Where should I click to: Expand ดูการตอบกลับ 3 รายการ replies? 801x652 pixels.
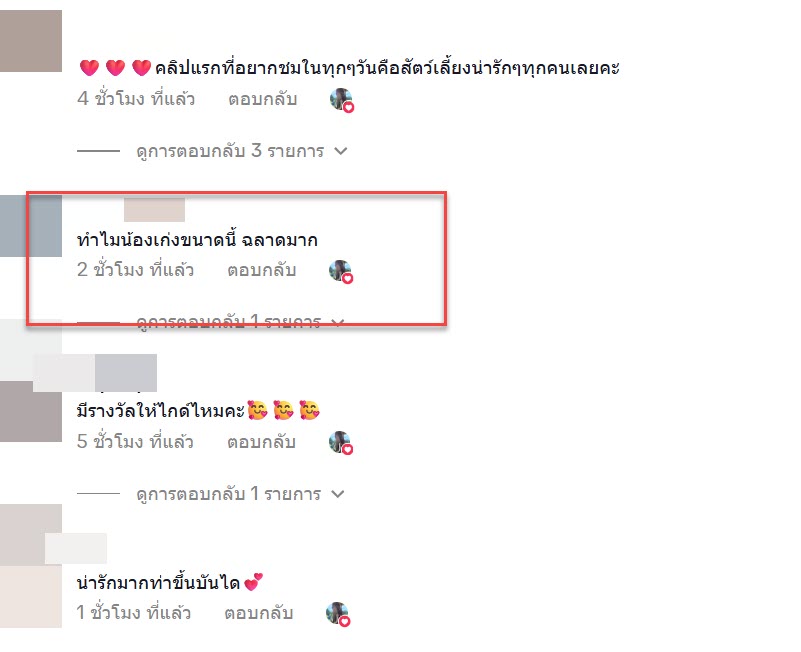[230, 151]
